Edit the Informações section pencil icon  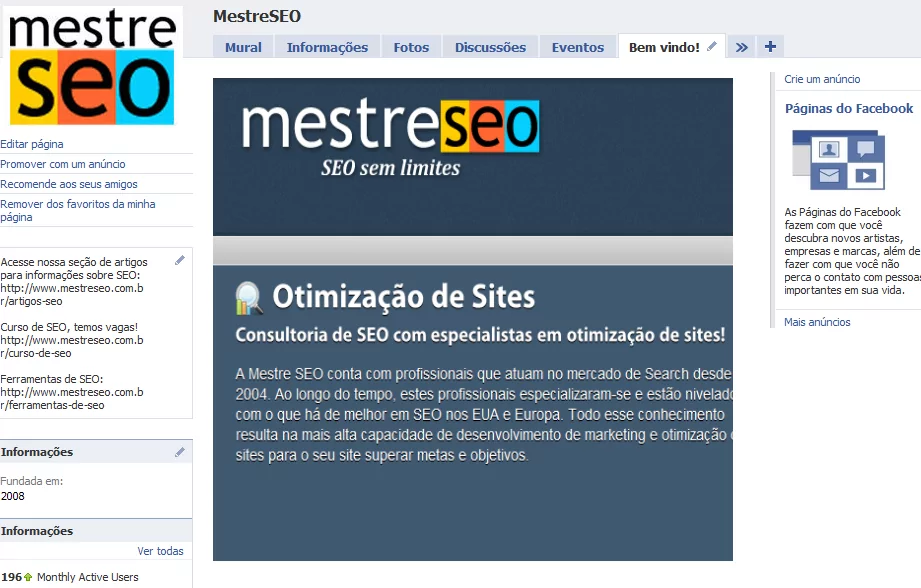coord(180,452)
